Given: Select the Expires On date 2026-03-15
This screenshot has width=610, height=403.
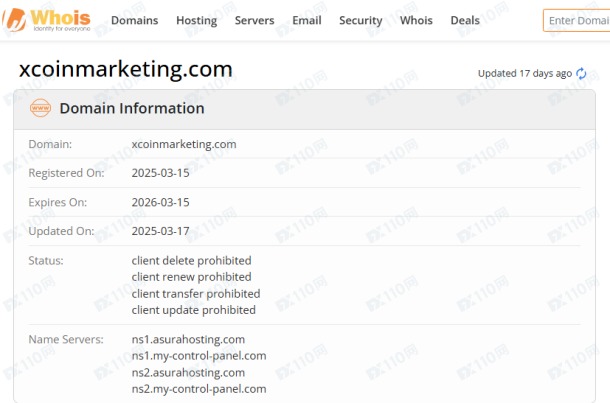Looking at the screenshot, I should 160,202.
